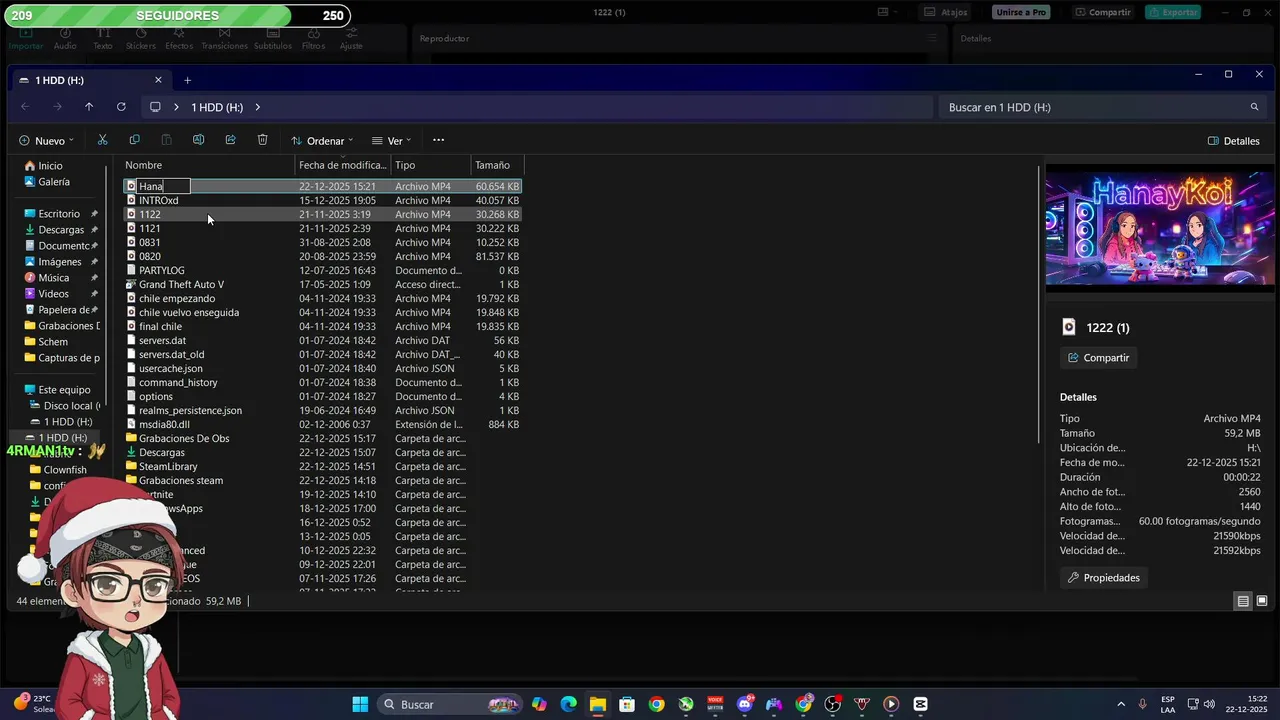Add a new Explorer tab with plus

(187, 80)
